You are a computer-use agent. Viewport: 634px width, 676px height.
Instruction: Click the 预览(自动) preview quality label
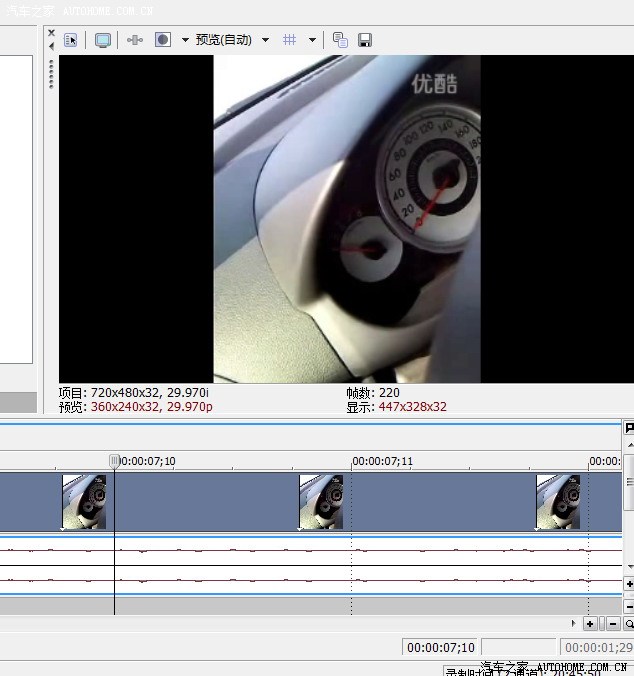pos(223,40)
